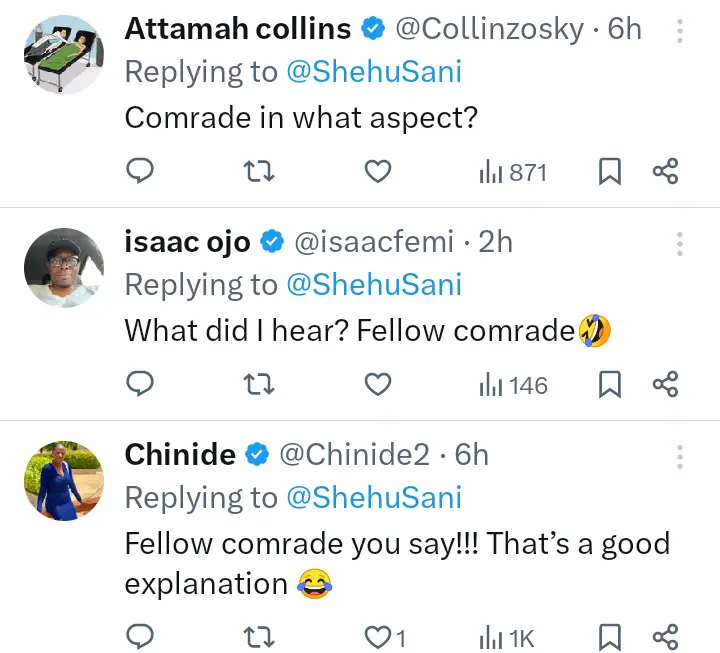Open Chinide's profile avatar
Viewport: 720px width, 653px height.
point(64,481)
